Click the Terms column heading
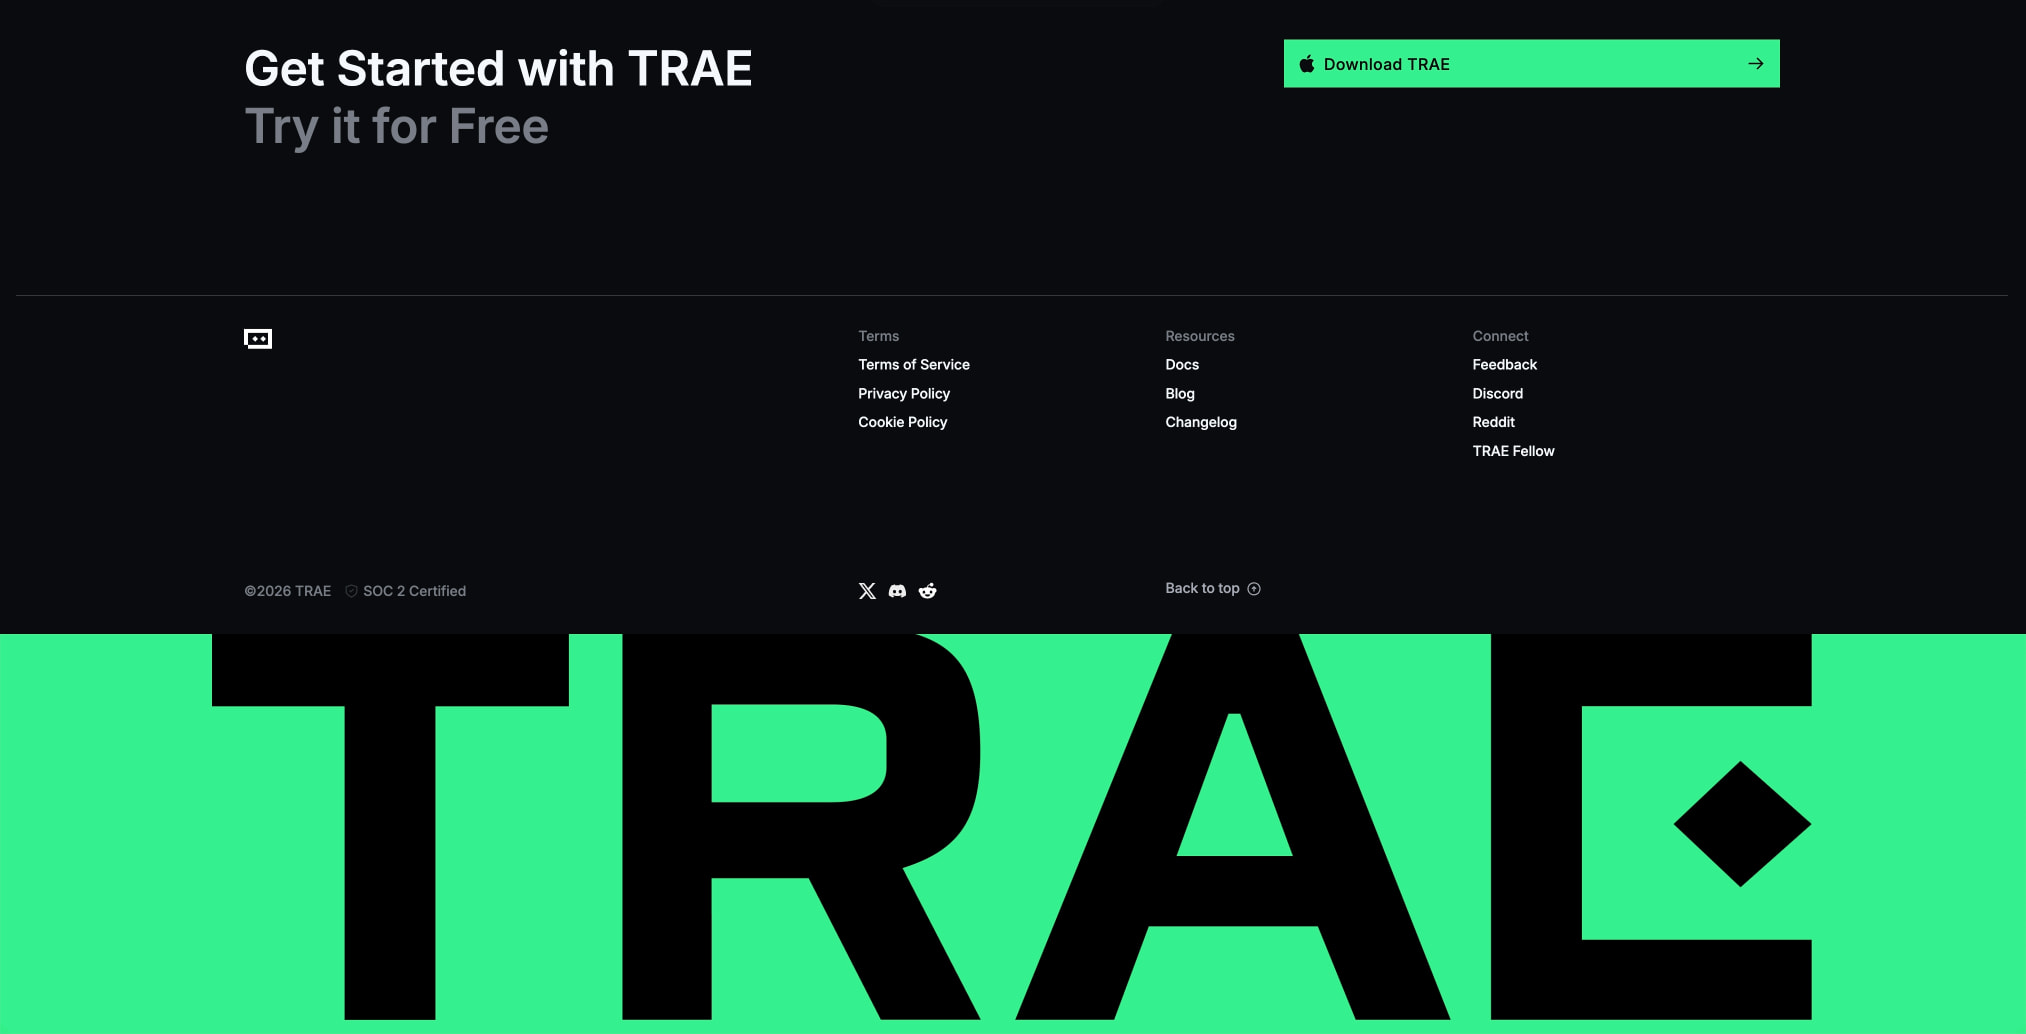 (878, 336)
